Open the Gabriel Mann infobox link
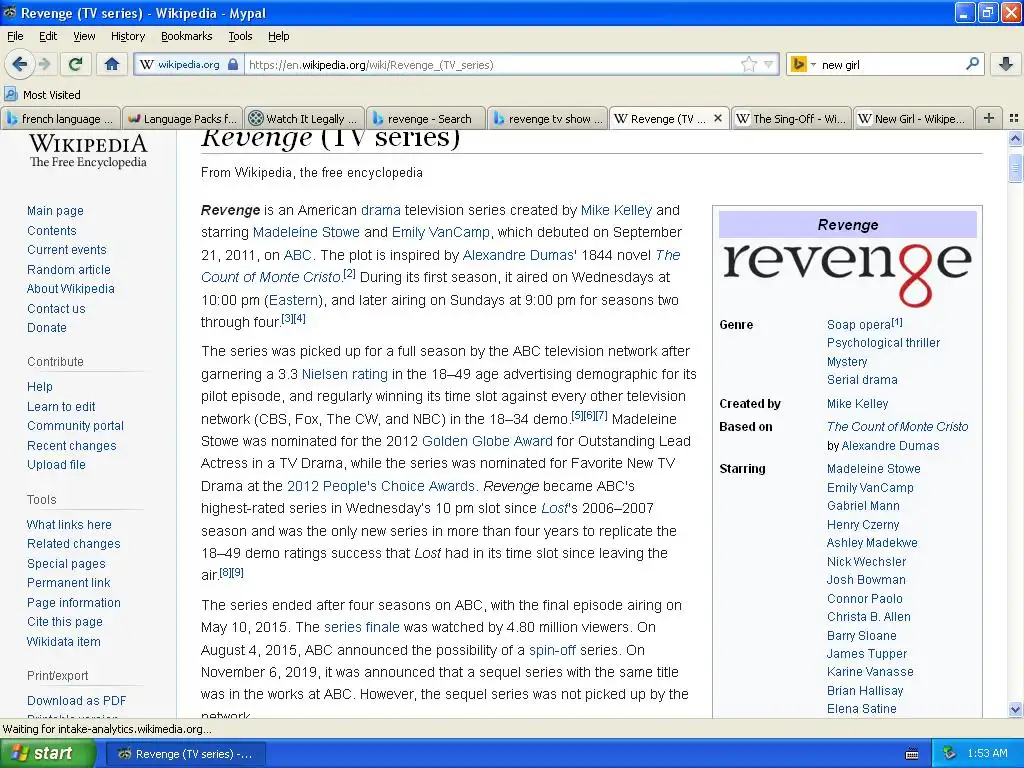 863,506
